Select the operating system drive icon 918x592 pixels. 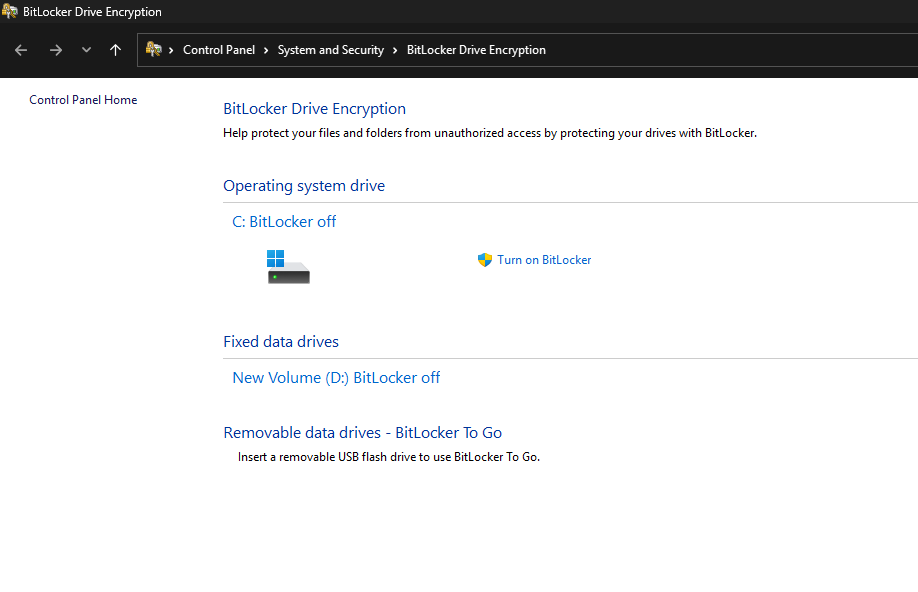[x=288, y=266]
